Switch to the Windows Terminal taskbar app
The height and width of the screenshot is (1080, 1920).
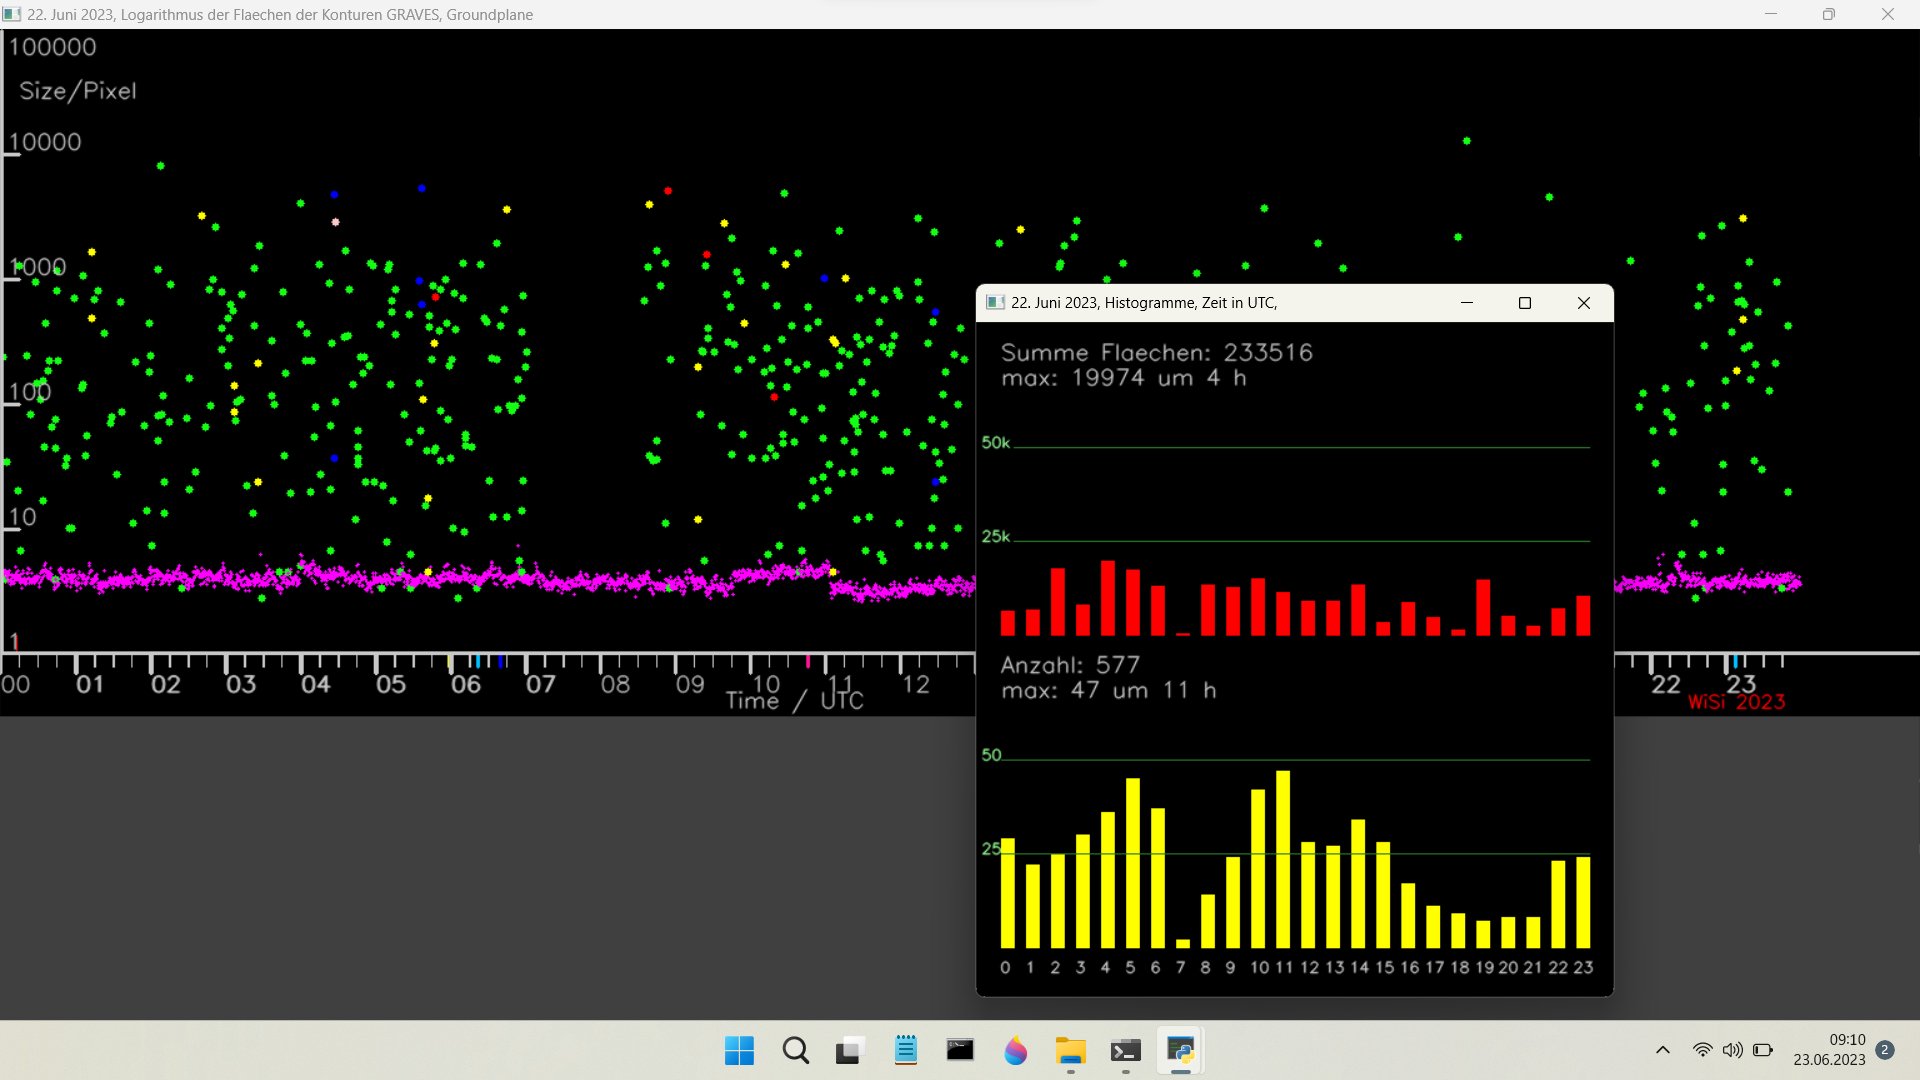tap(1126, 1051)
